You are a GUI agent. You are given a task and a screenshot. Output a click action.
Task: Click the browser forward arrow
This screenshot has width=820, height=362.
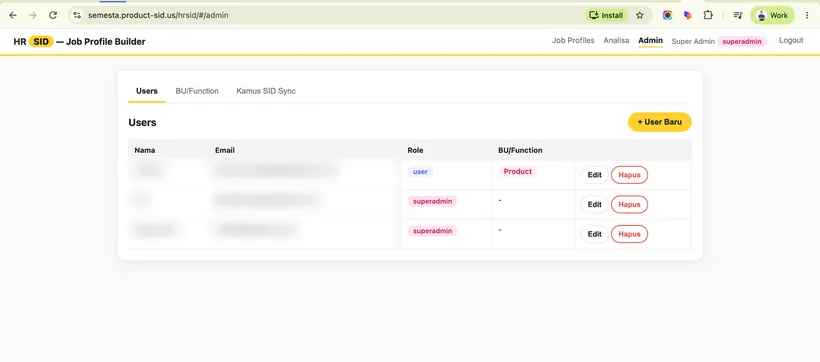[x=33, y=15]
